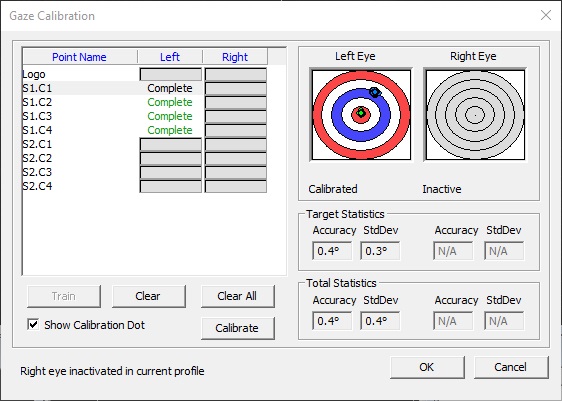Viewport: 562px width, 401px height.
Task: Start calibration with the Calibrate button
Action: [238, 328]
